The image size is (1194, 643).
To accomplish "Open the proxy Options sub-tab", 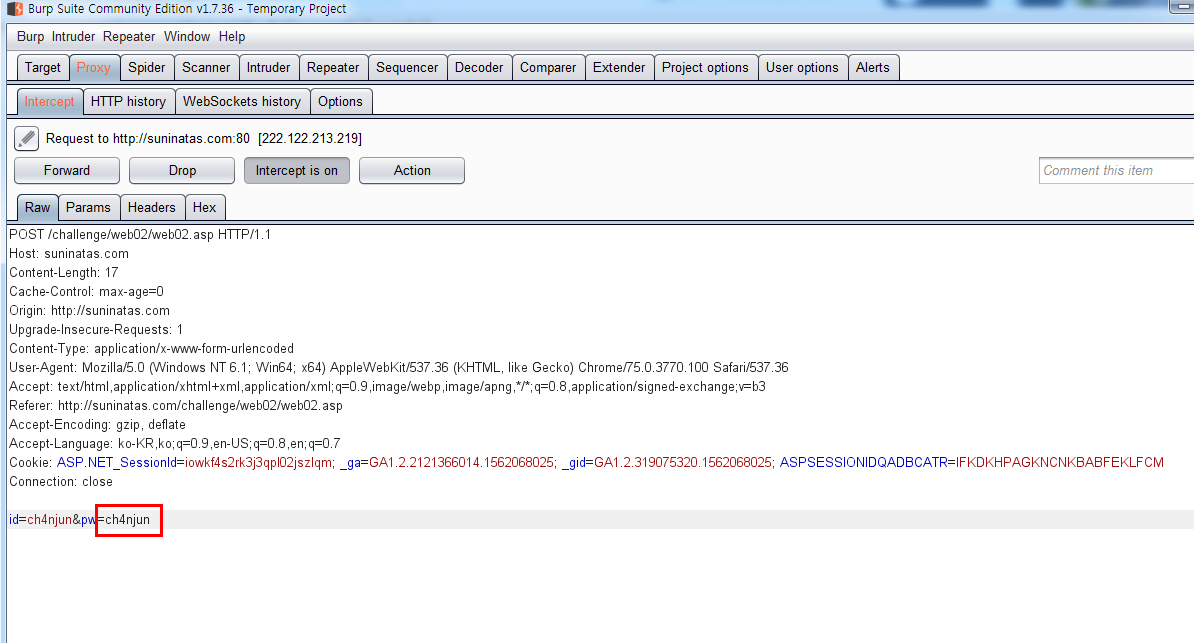I will 340,101.
